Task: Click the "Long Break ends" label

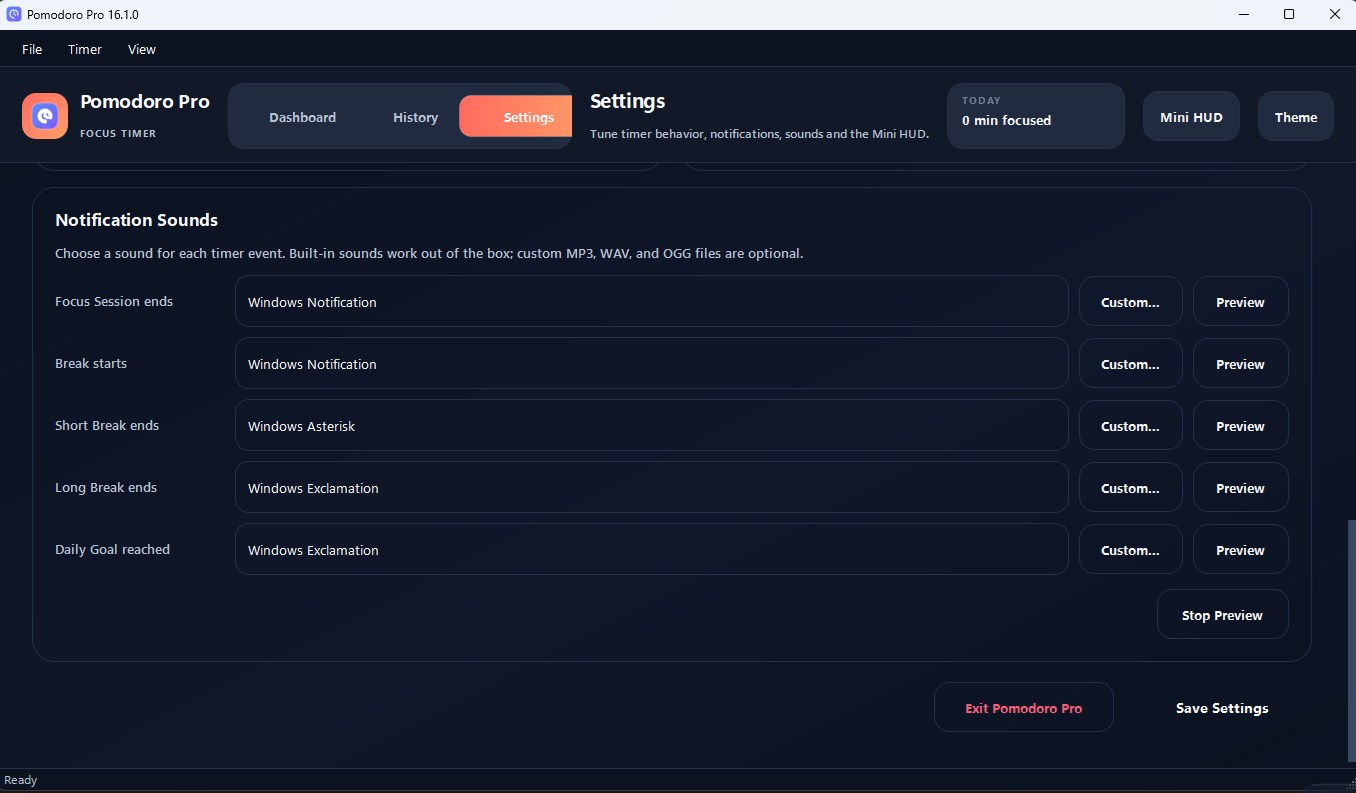Action: pos(106,488)
